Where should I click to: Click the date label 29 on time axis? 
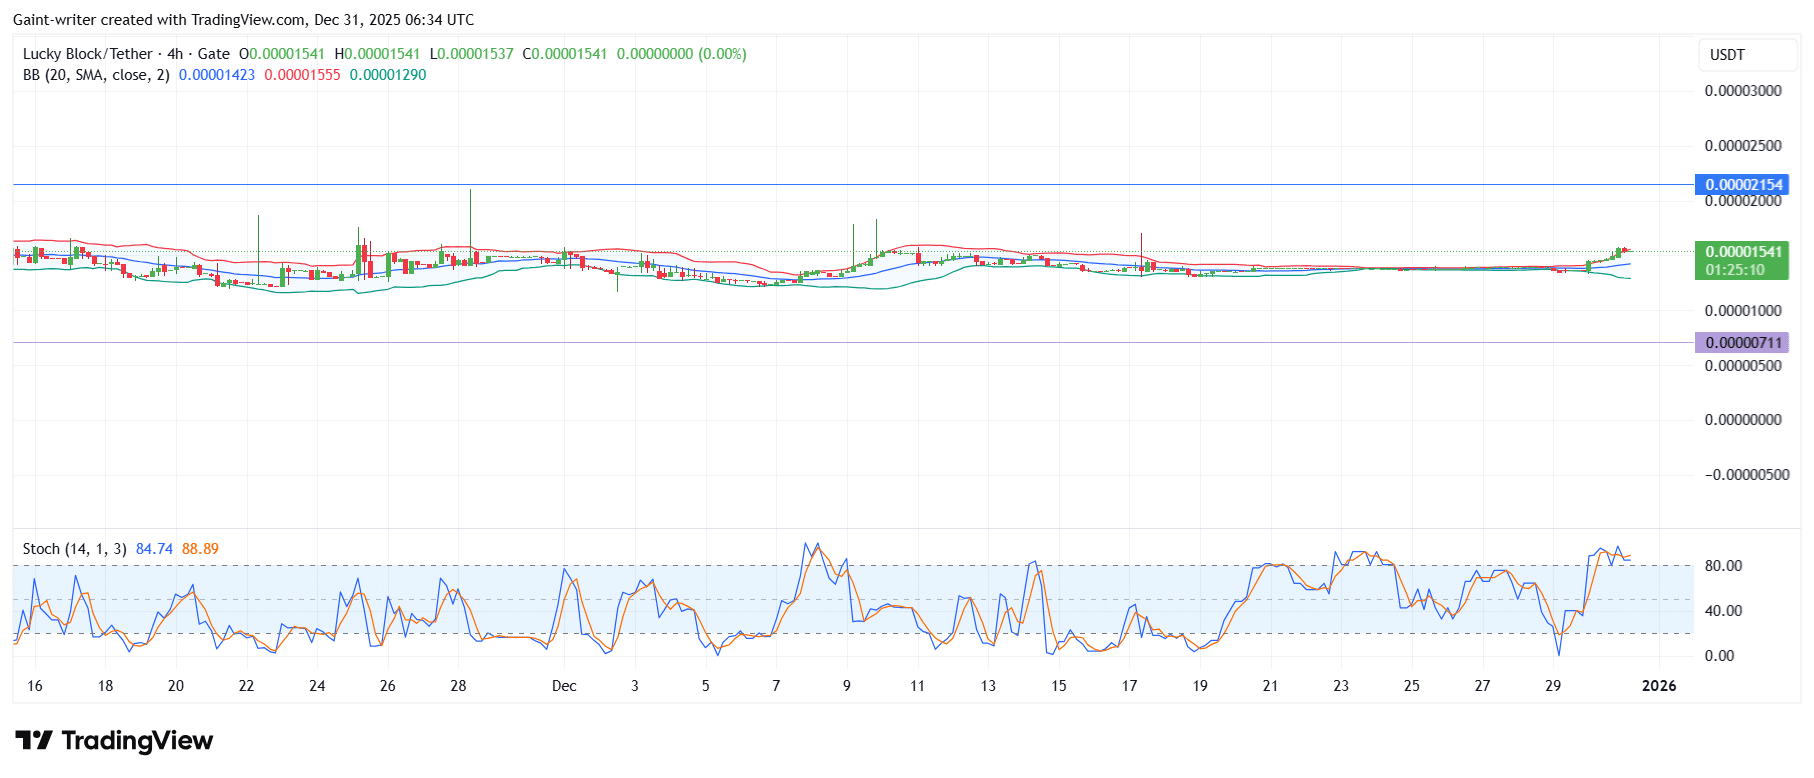tap(1553, 686)
